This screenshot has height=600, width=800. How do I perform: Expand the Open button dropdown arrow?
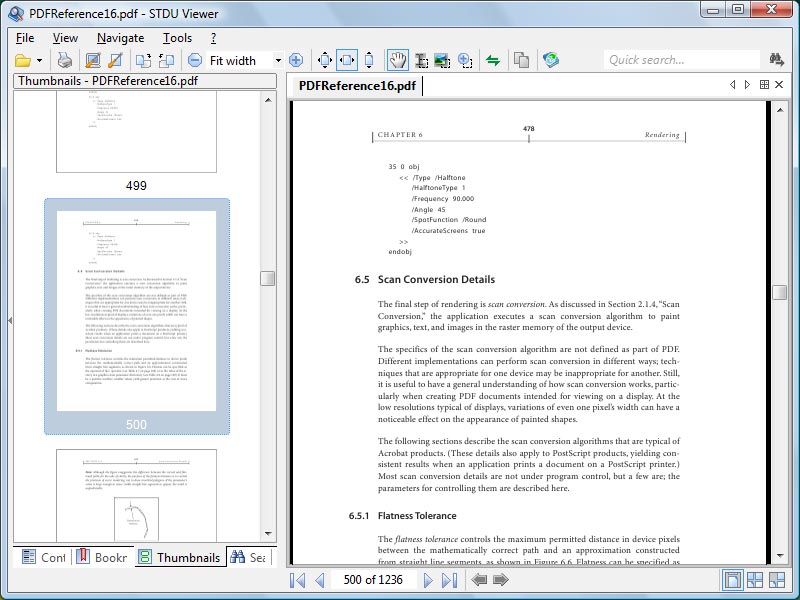click(39, 60)
